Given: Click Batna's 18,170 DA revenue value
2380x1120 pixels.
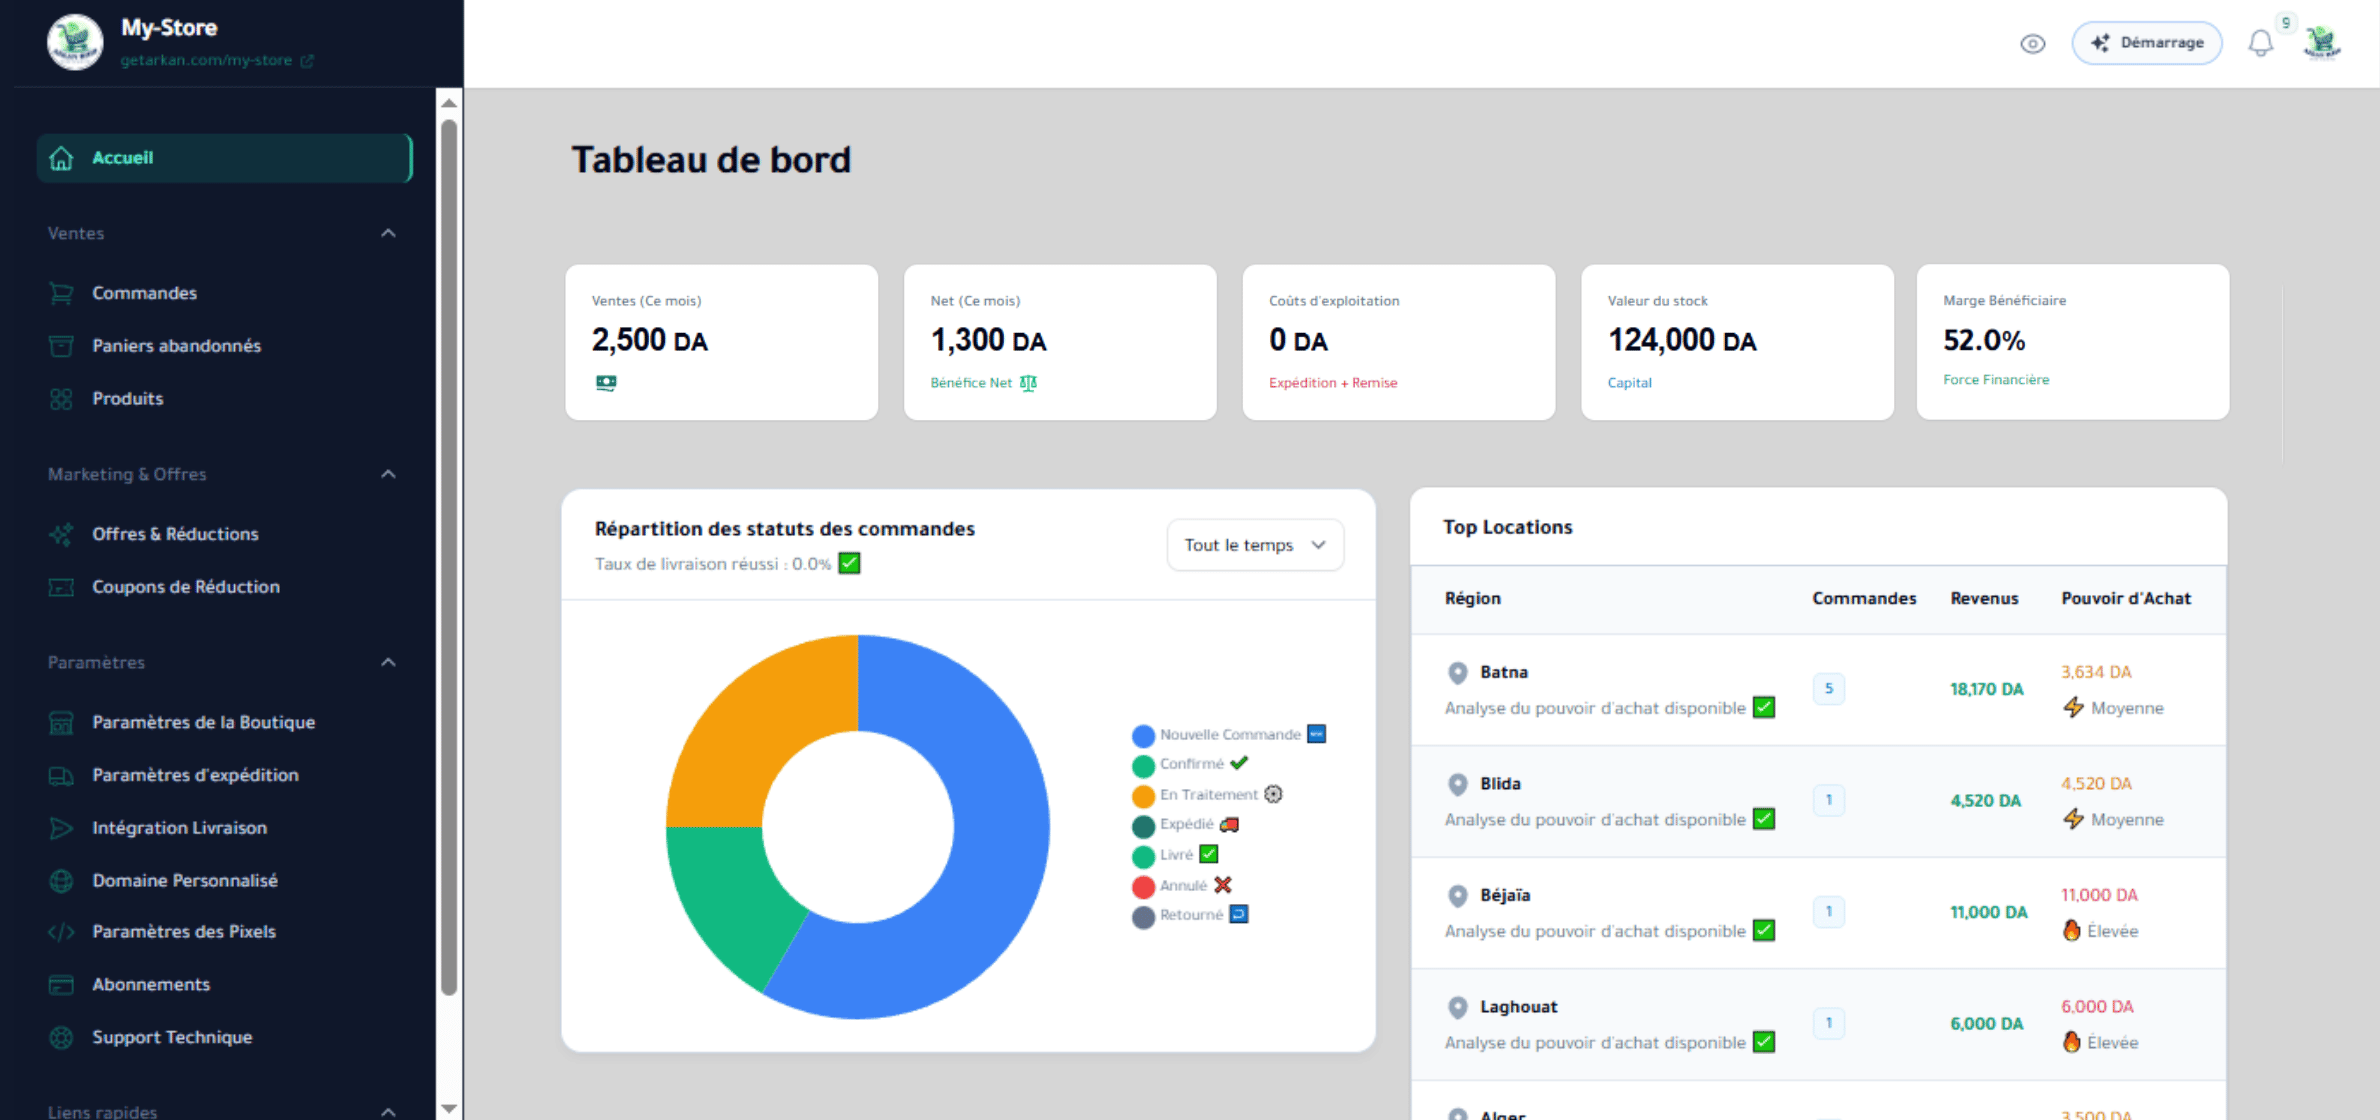Looking at the screenshot, I should pos(1986,689).
